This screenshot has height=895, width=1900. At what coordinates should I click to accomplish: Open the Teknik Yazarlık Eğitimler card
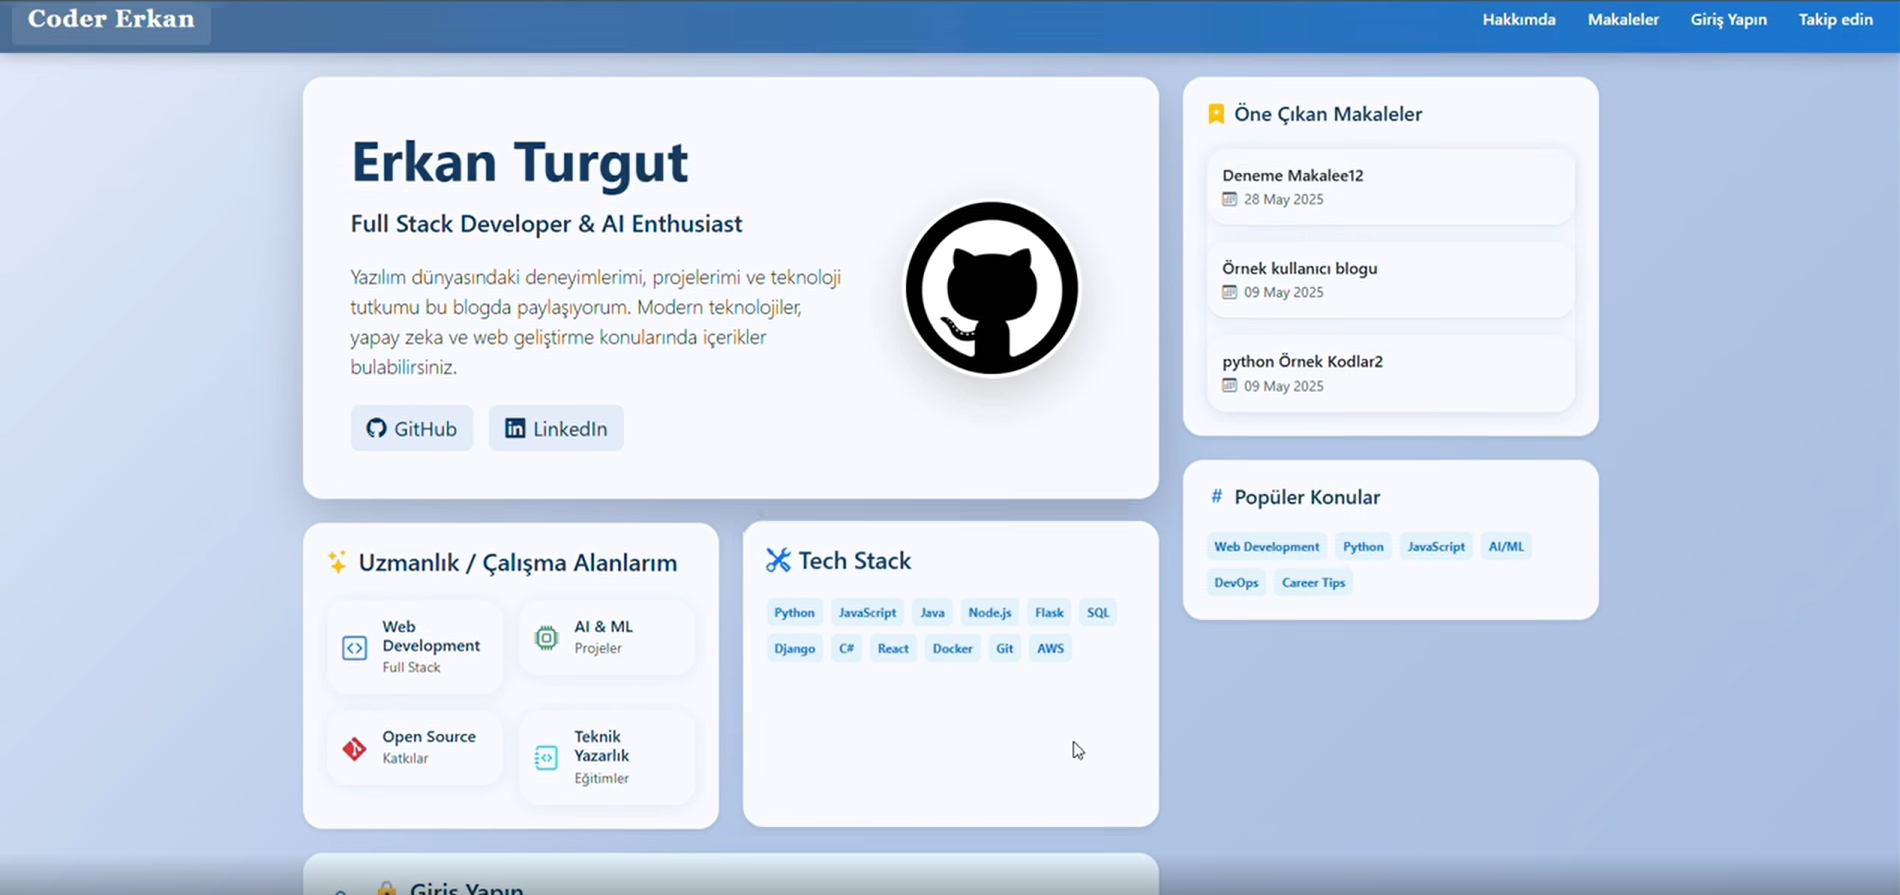pos(607,757)
